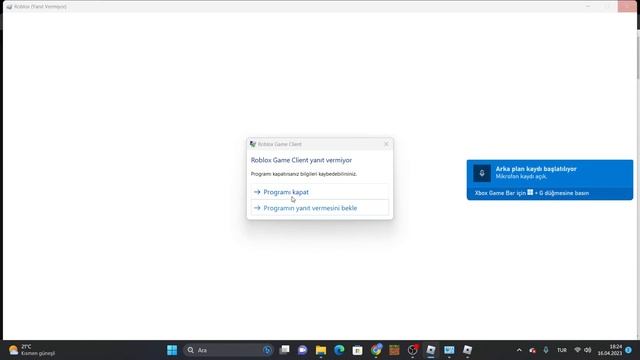Open the weather widget showing Kısmen güneşli

pos(31,350)
